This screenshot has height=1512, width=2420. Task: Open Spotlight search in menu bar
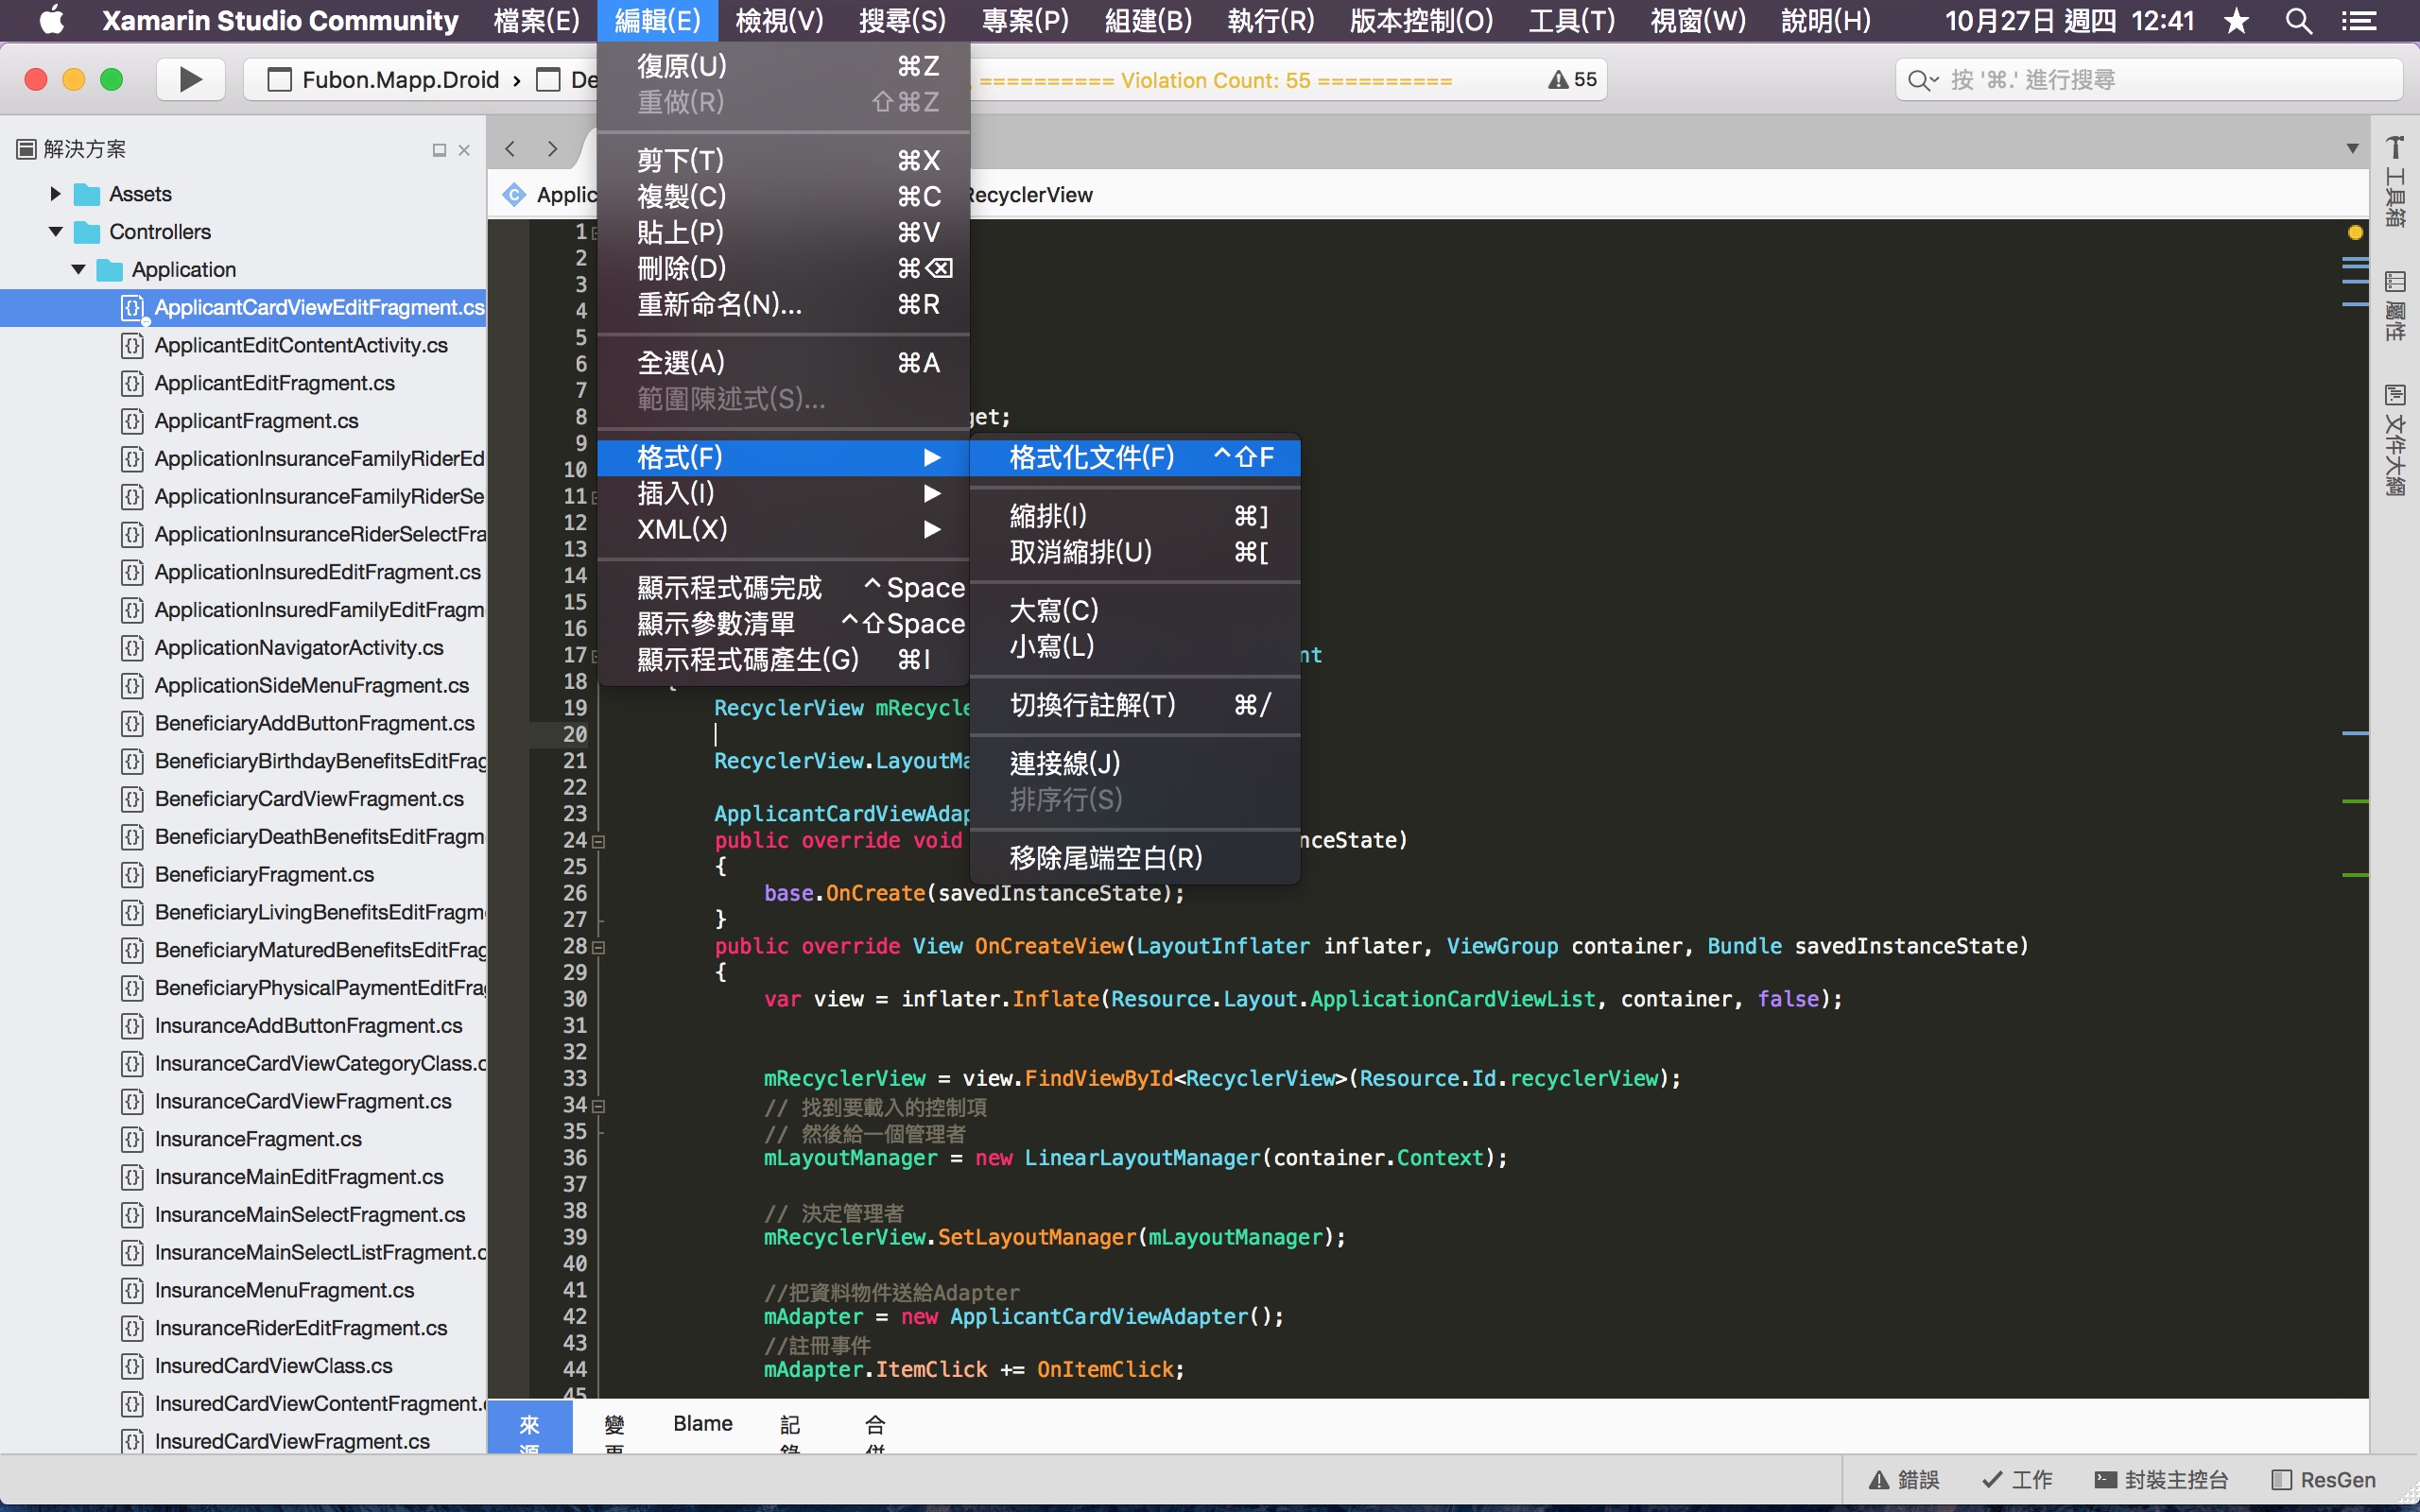(x=2299, y=20)
